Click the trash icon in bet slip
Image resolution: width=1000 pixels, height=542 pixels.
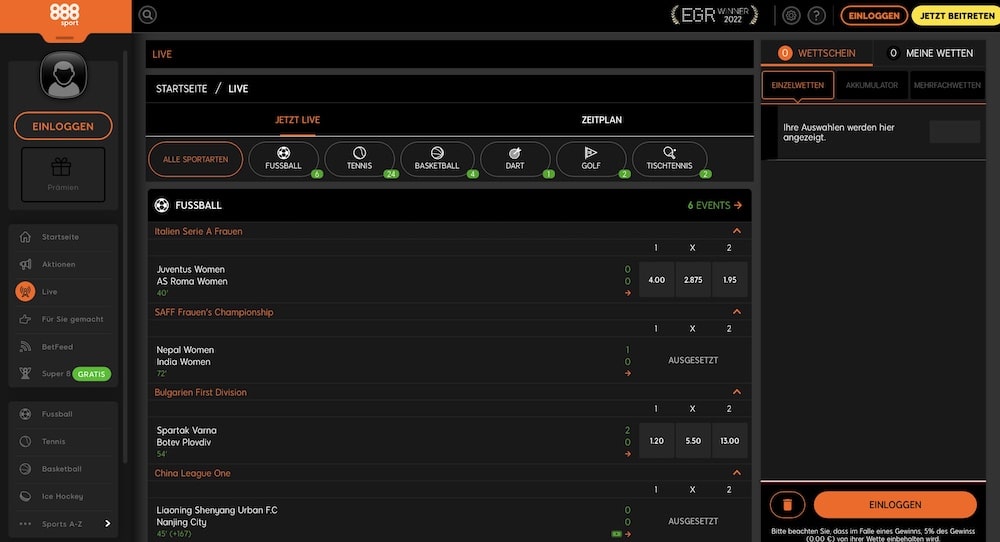point(787,505)
